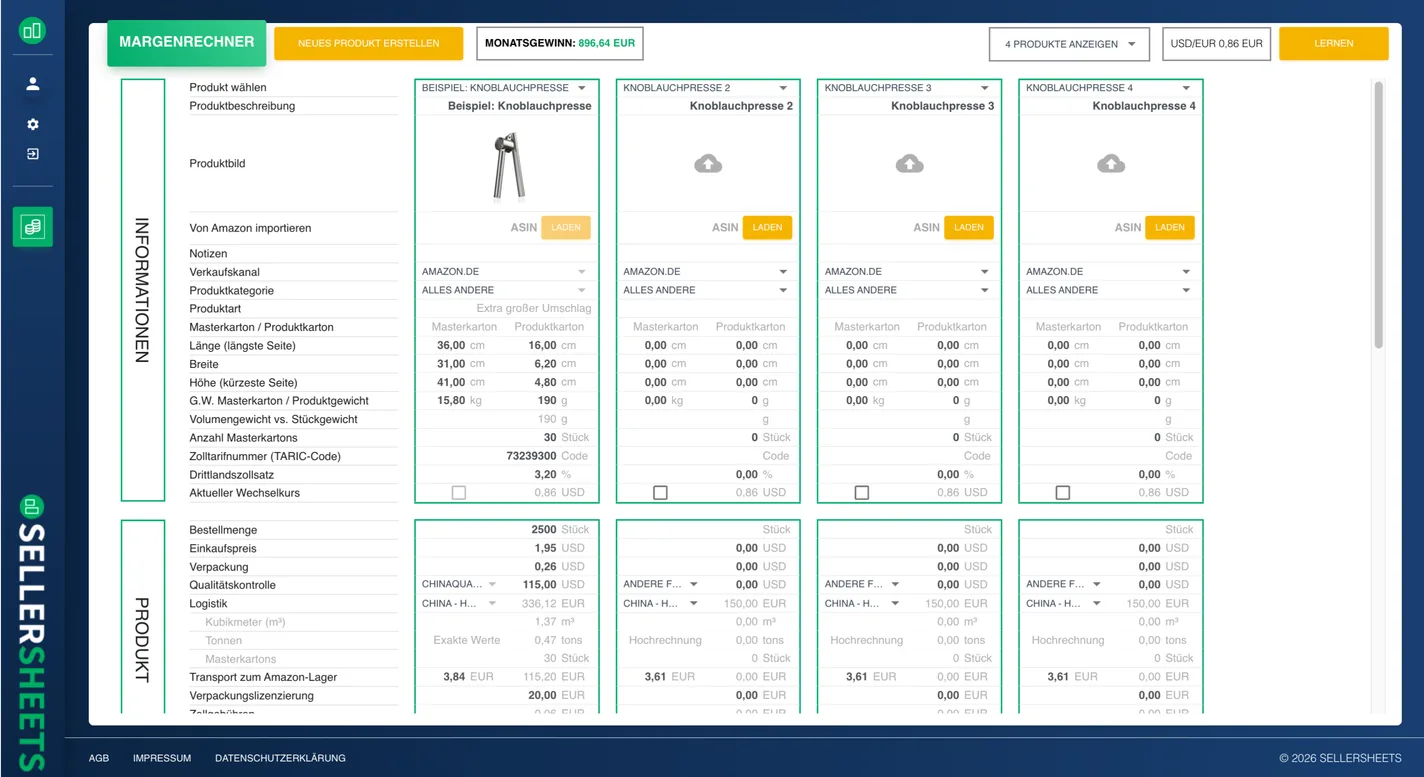This screenshot has width=1424, height=777.
Task: Click the logout icon in sidebar
Action: tap(33, 154)
